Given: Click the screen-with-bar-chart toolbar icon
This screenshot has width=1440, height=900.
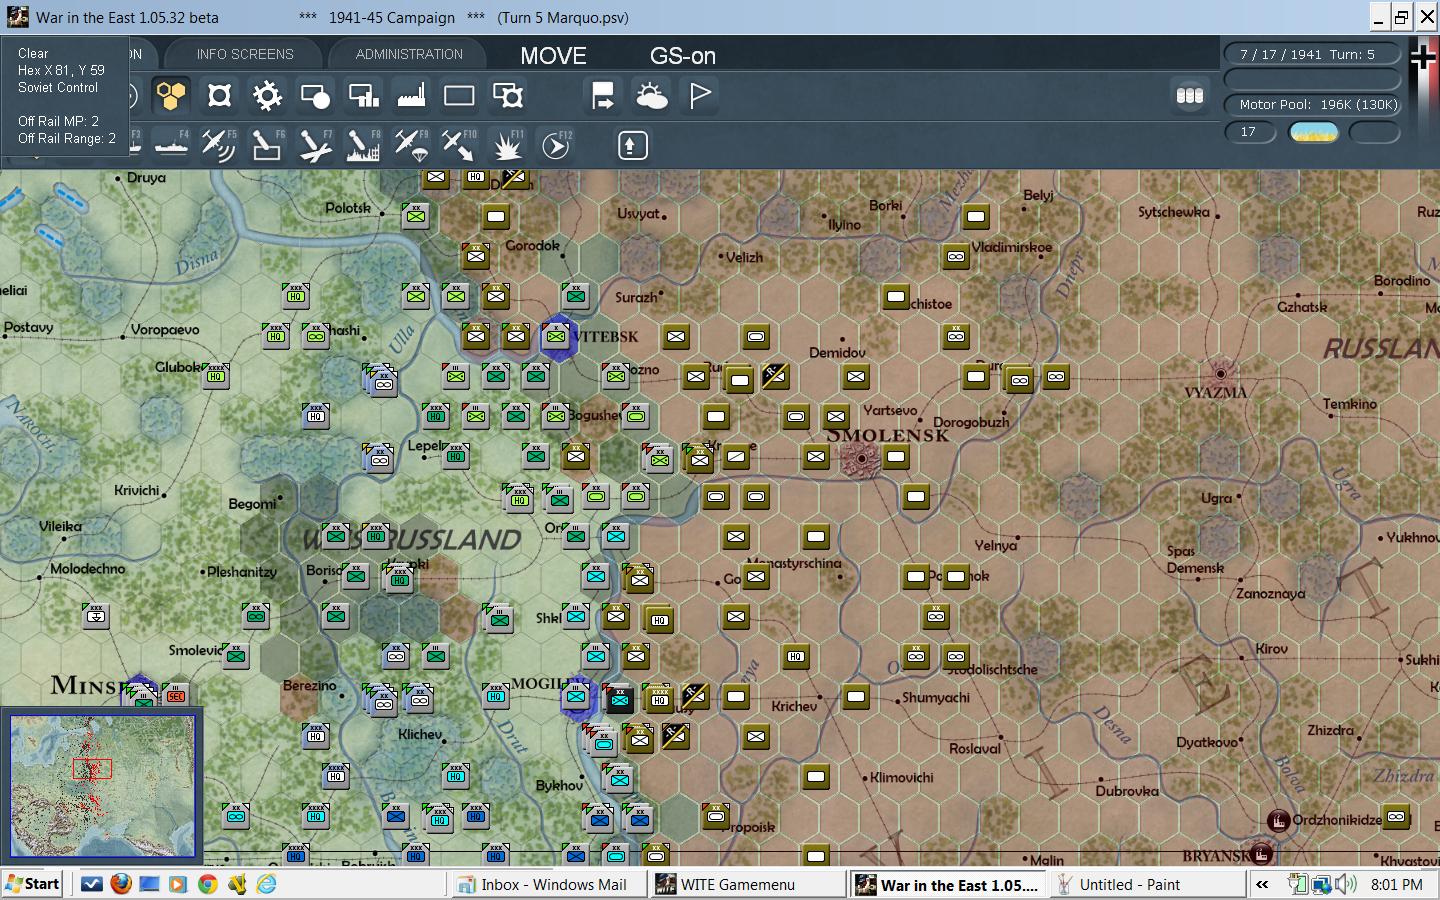Looking at the screenshot, I should click(363, 96).
